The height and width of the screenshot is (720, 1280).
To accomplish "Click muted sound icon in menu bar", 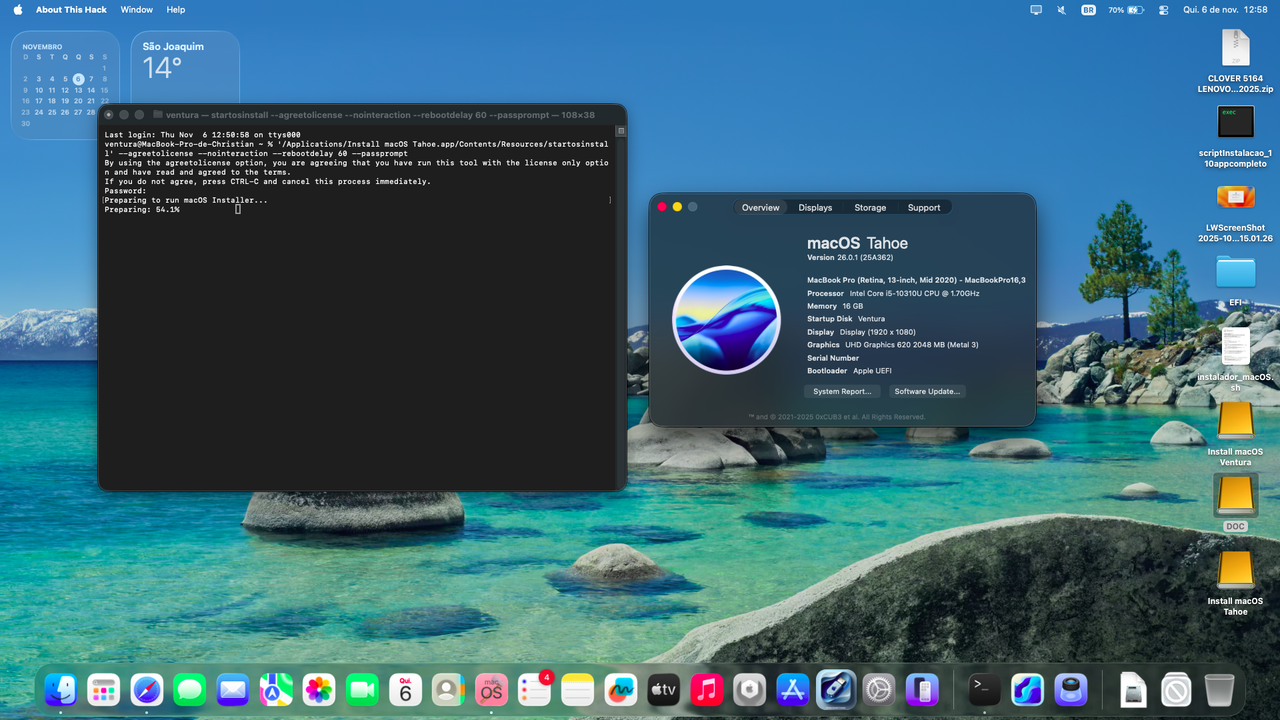I will 1063,9.
